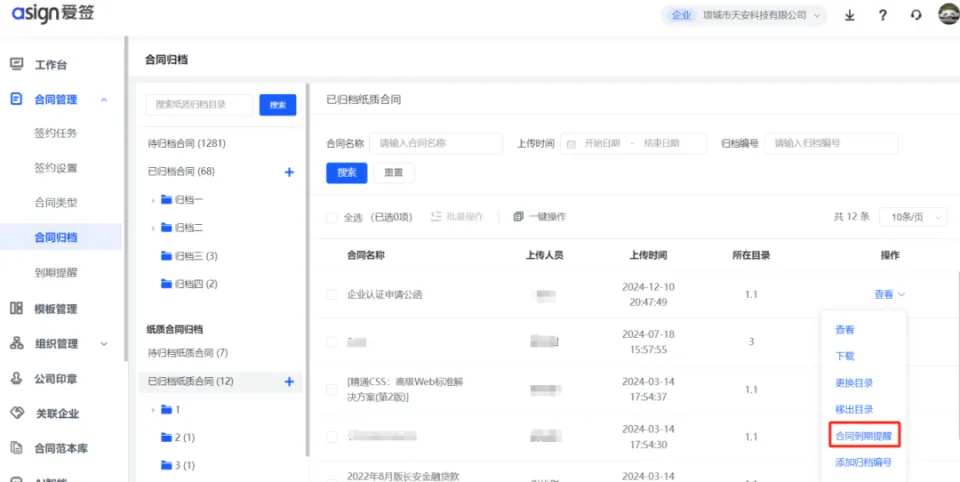Select checkbox for 精通CSS contract row
Image resolution: width=960 pixels, height=482 pixels.
click(x=332, y=389)
